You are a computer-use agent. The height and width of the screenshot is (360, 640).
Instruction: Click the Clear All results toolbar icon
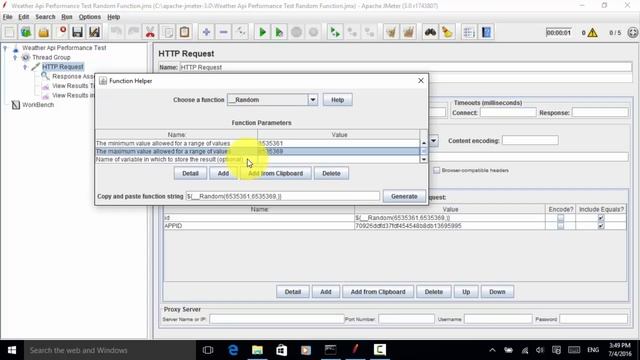408,32
